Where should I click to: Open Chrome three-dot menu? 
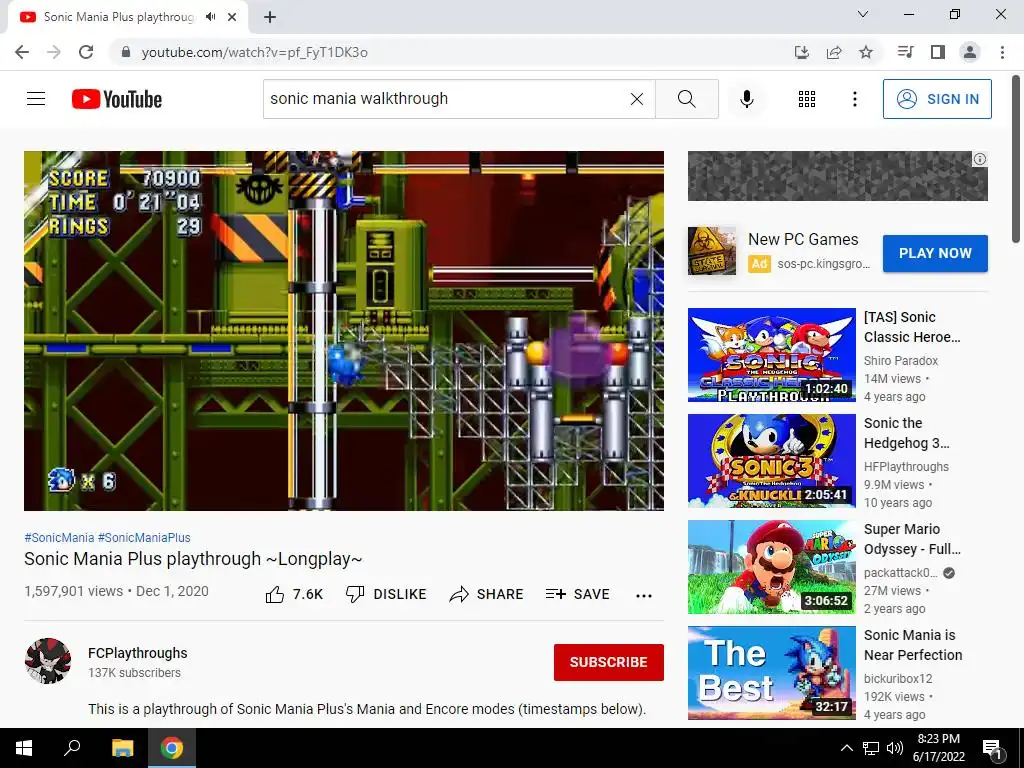[1002, 52]
